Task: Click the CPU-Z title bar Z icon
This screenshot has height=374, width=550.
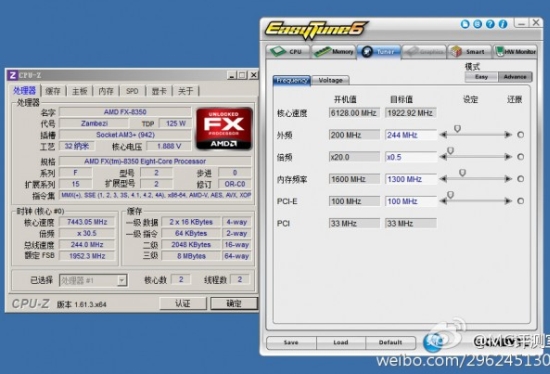Action: tap(13, 75)
